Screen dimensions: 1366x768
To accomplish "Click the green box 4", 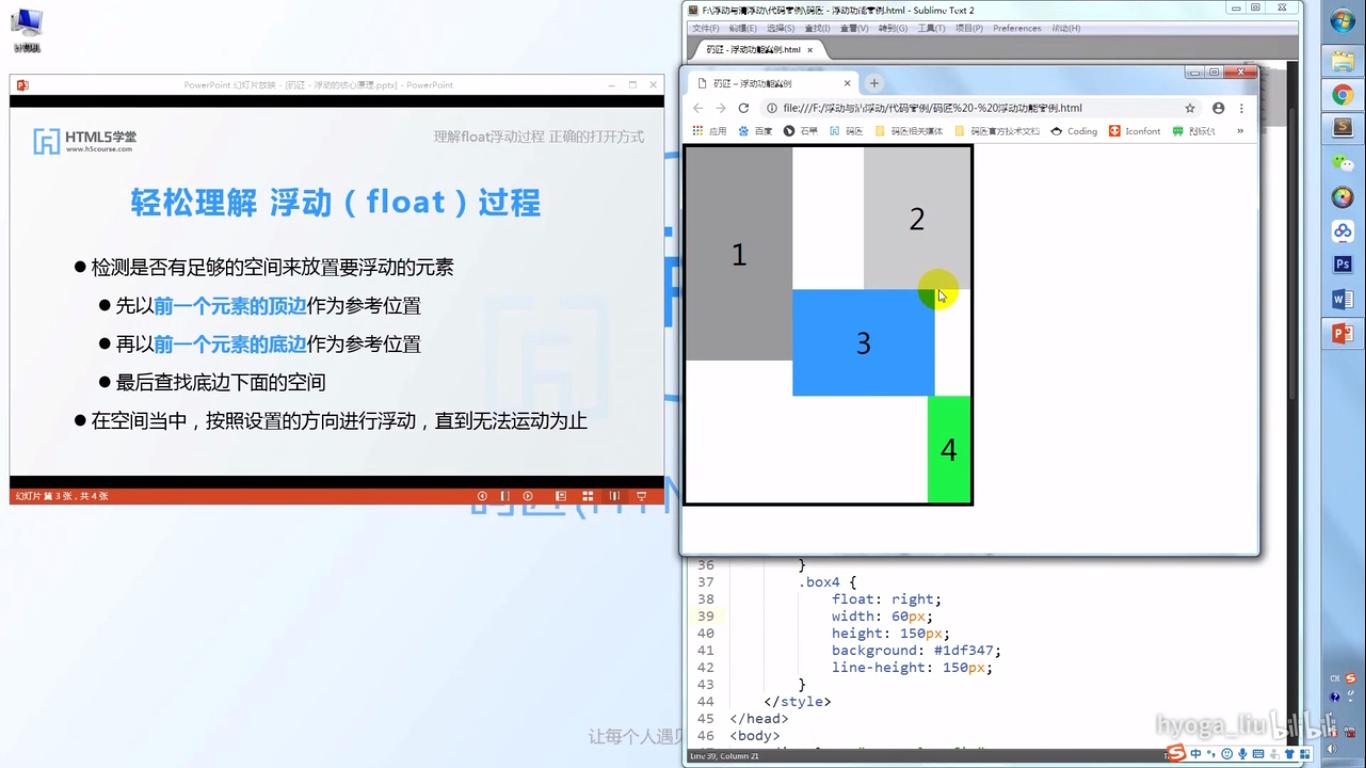I will pyautogui.click(x=949, y=449).
